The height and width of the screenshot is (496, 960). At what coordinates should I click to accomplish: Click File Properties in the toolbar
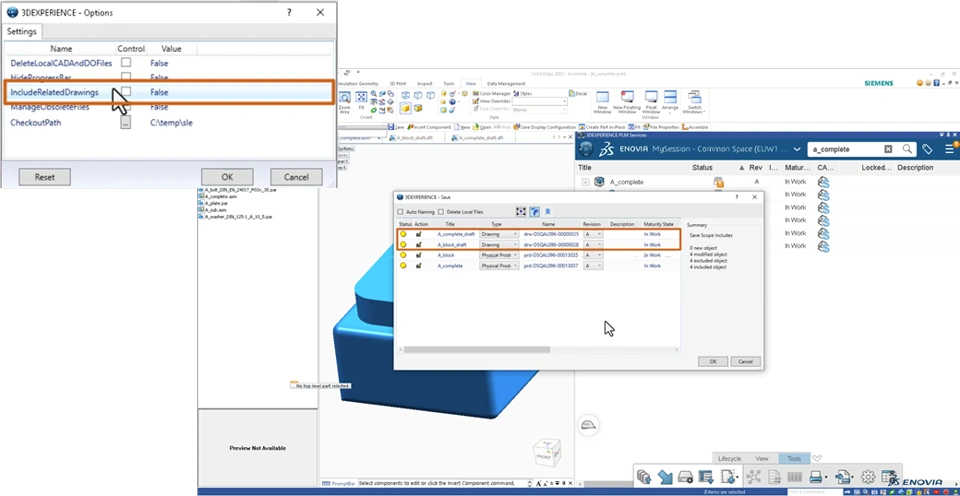click(660, 127)
